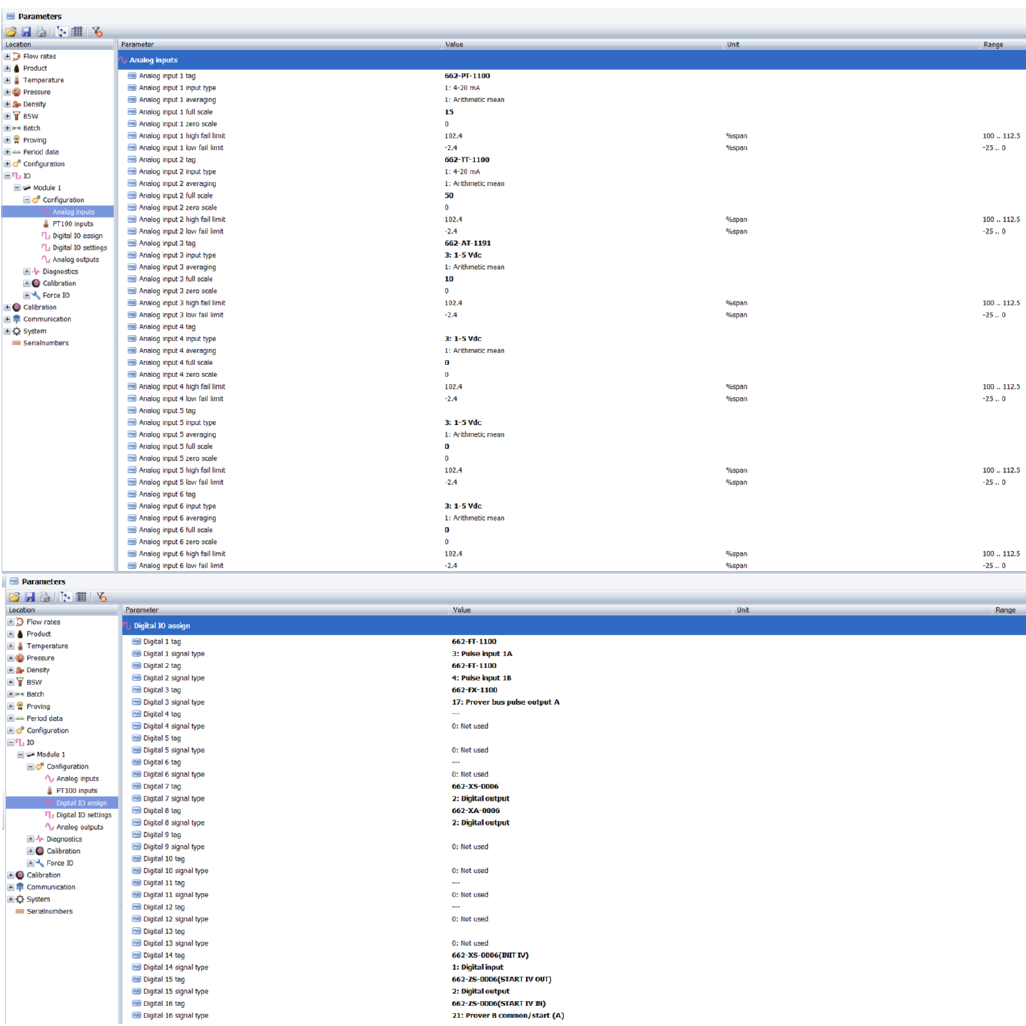The image size is (1026, 1026).
Task: Click Force IO wrench icon in Digital IO assign window
Action: click(40, 863)
